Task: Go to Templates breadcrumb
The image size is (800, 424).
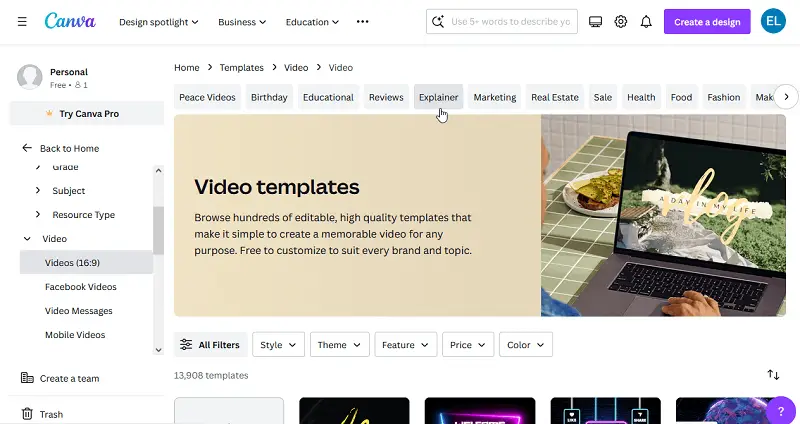Action: [x=241, y=67]
